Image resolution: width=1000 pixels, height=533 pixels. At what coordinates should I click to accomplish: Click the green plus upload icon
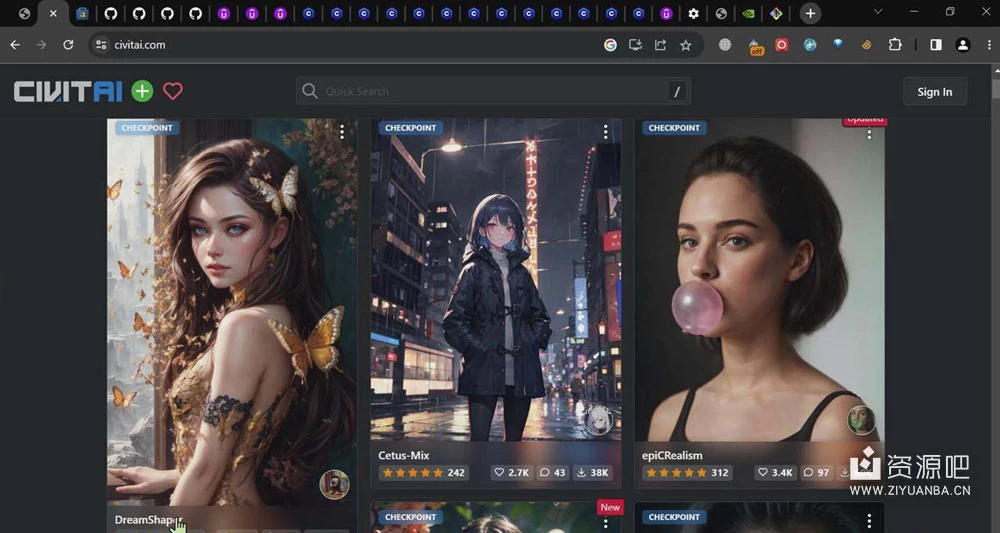pos(142,91)
